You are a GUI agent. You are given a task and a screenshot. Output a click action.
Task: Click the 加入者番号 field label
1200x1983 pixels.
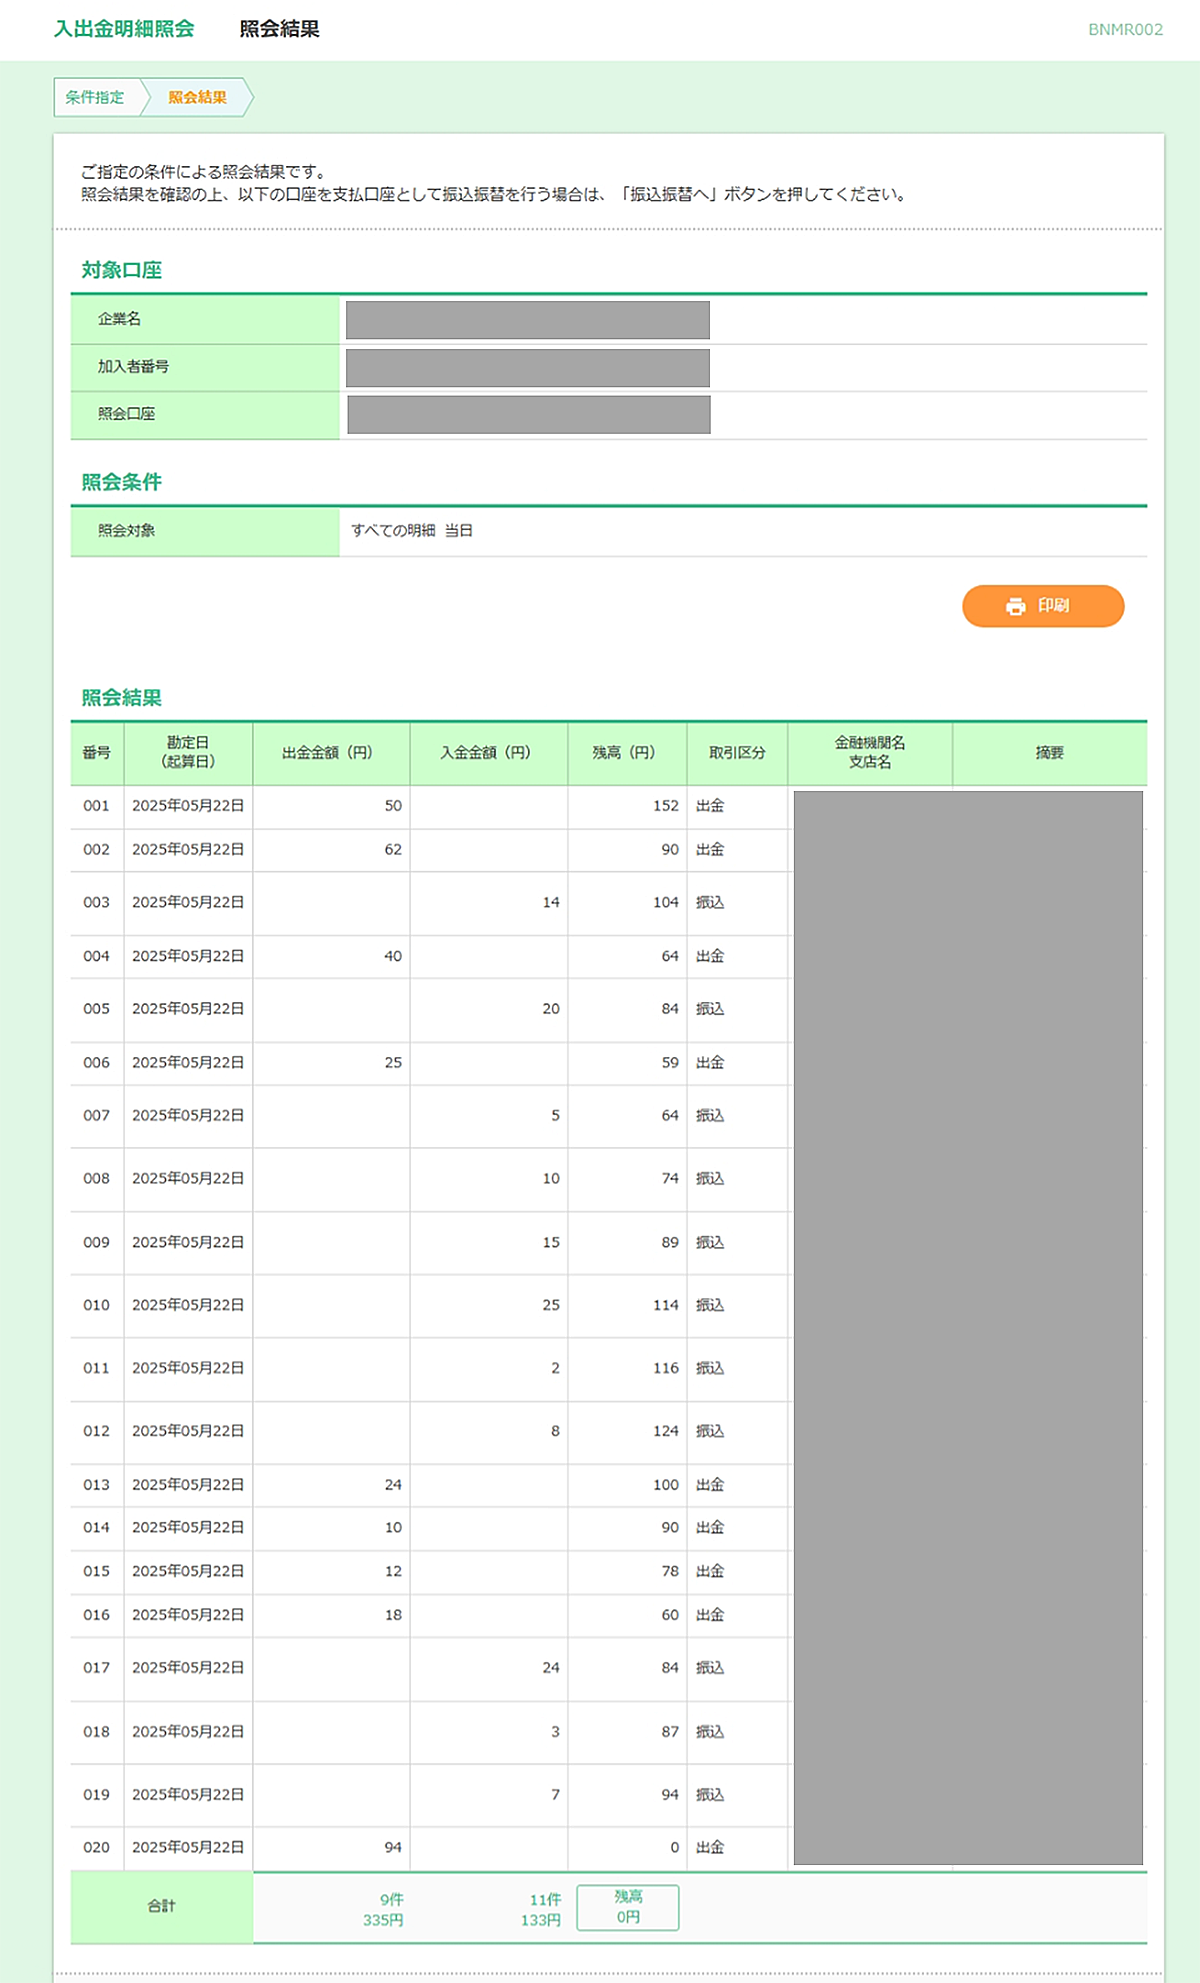tap(133, 367)
